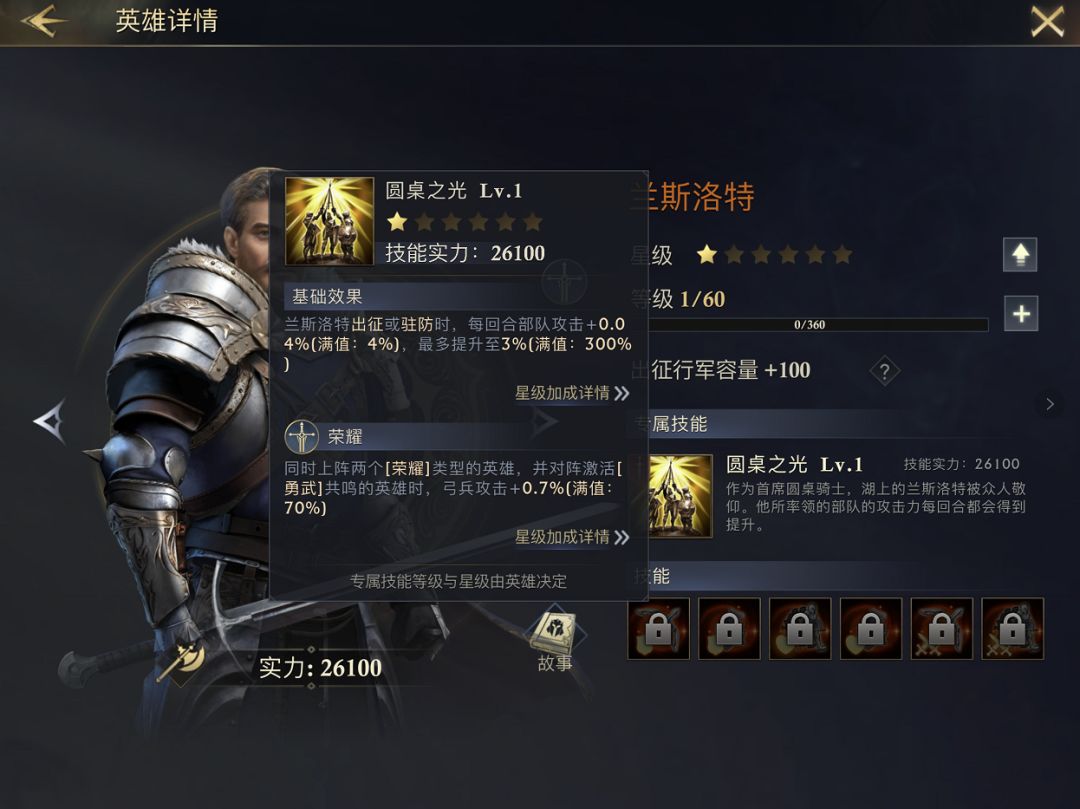Select the fifth locked skill slot
Screen dimensions: 1080x809
click(942, 629)
